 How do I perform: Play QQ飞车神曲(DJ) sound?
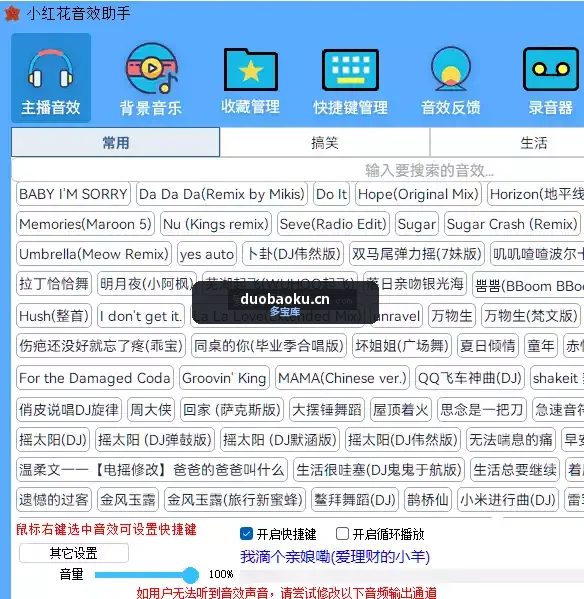(470, 378)
